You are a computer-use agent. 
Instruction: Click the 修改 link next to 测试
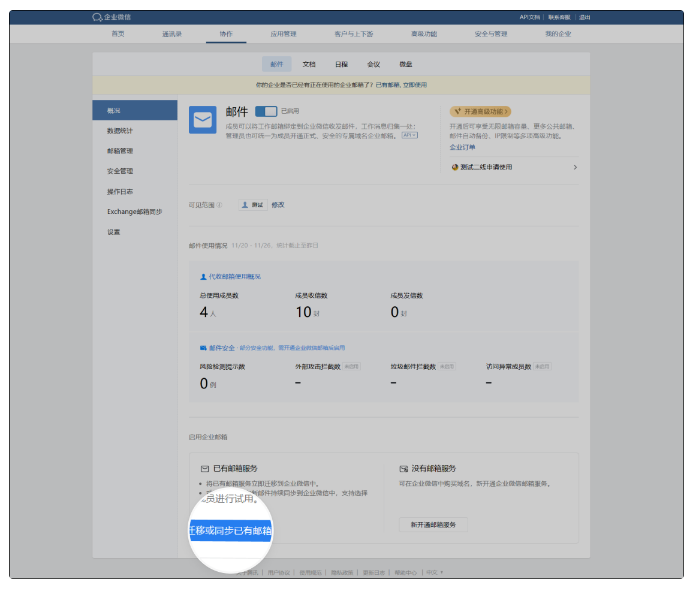tap(278, 205)
